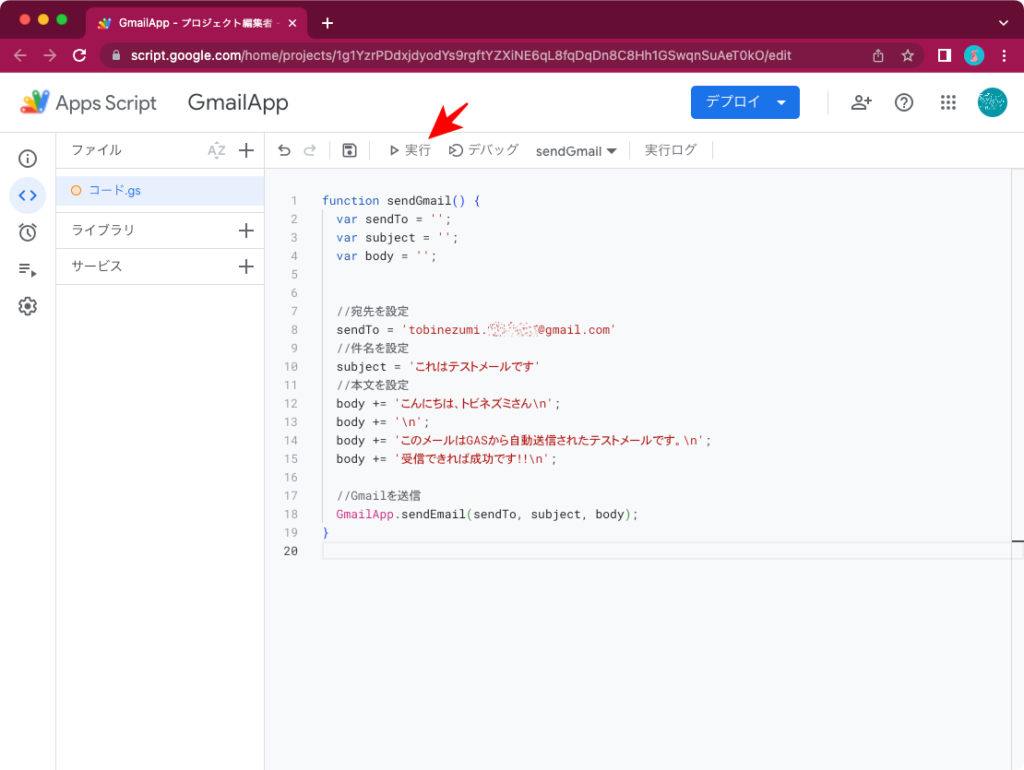Undo the last edit

[284, 151]
